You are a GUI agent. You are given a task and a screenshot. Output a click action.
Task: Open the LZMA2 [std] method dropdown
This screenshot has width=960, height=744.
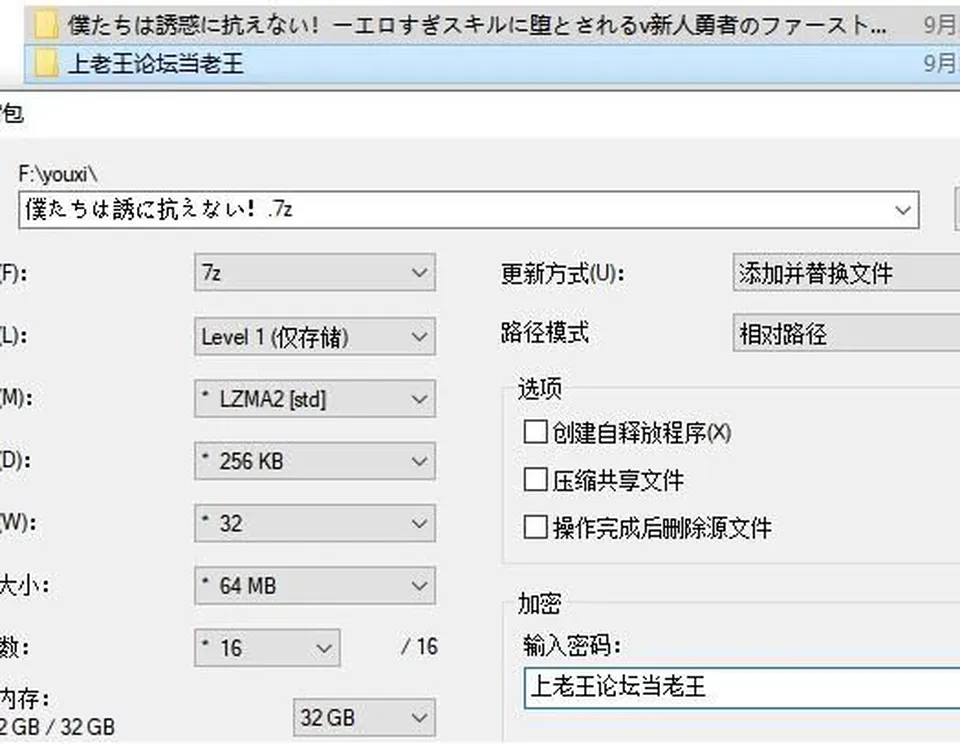pyautogui.click(x=315, y=399)
